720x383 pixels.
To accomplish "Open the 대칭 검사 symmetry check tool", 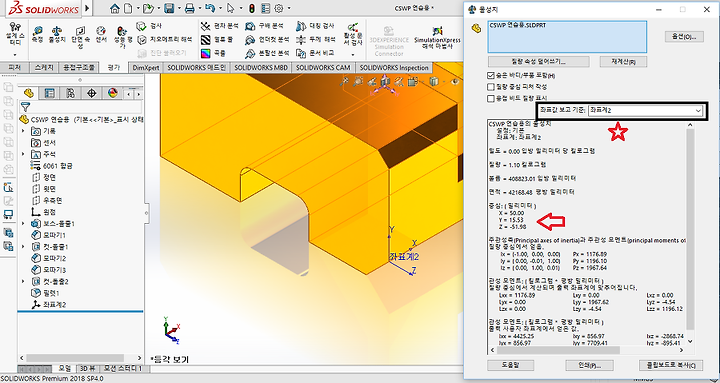I will tap(315, 26).
